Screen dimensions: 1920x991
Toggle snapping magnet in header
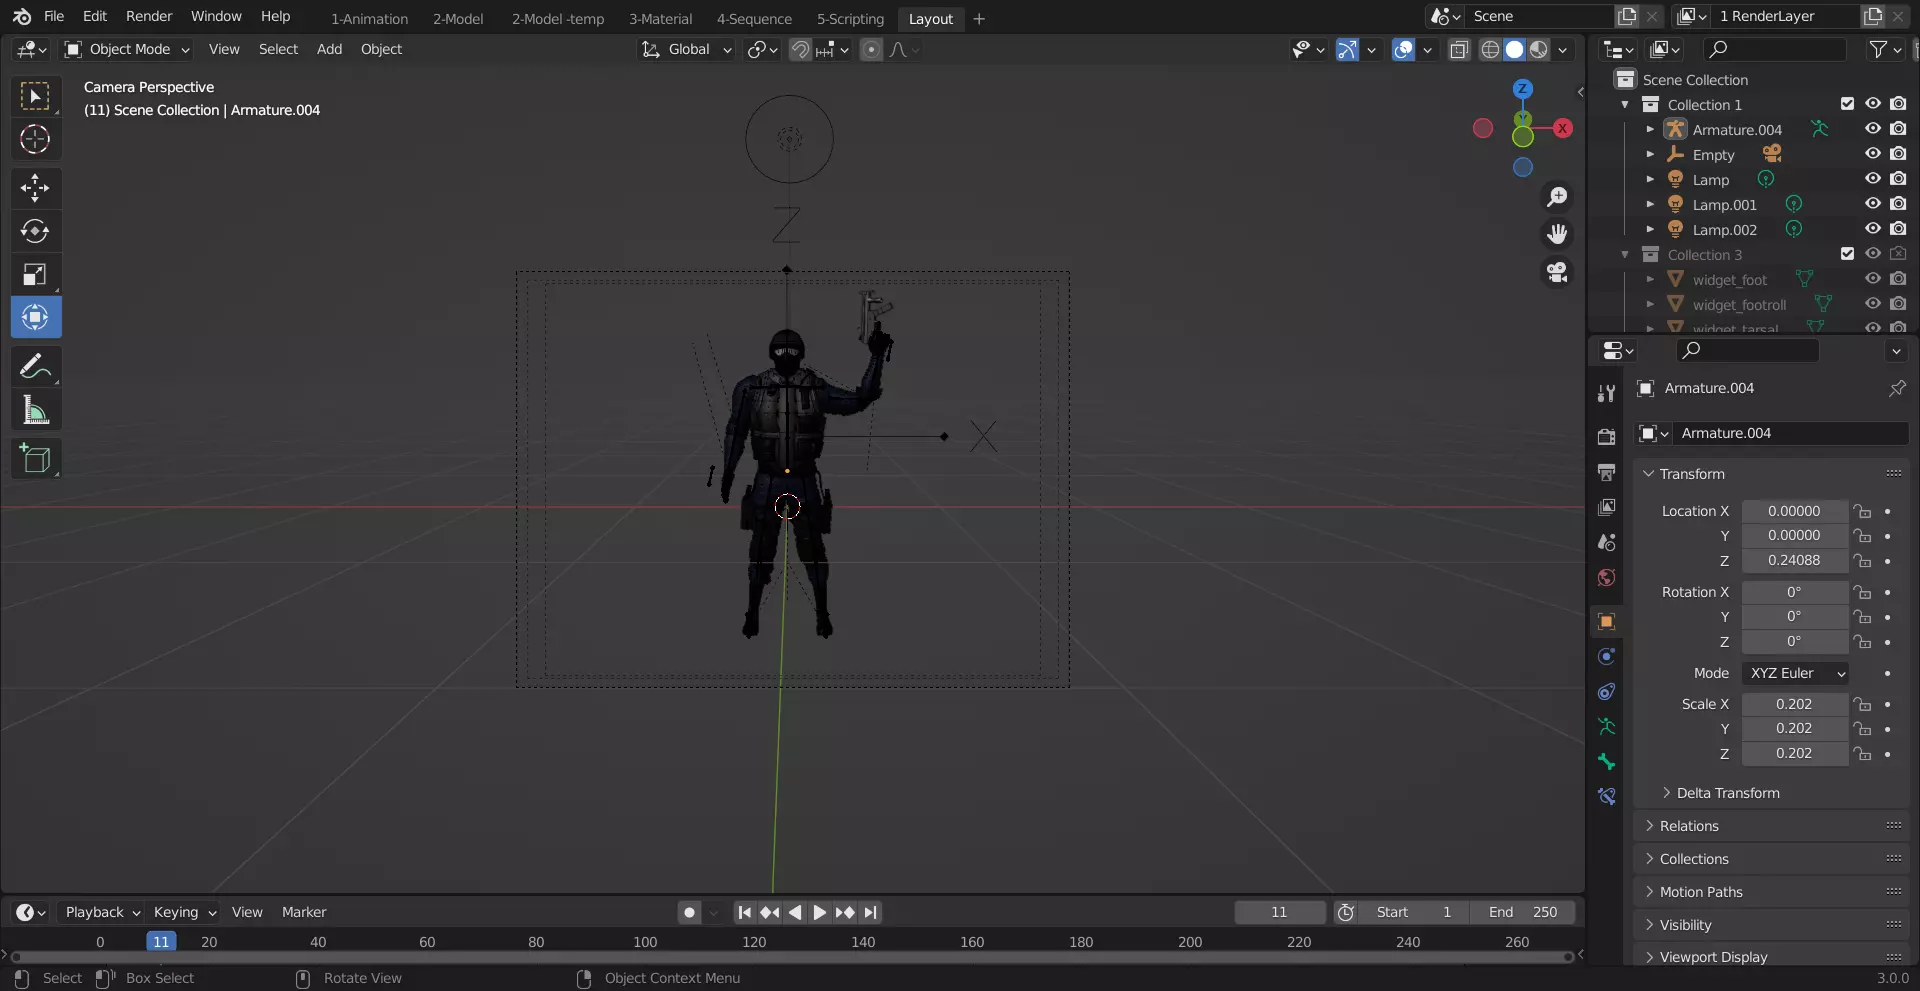point(800,49)
